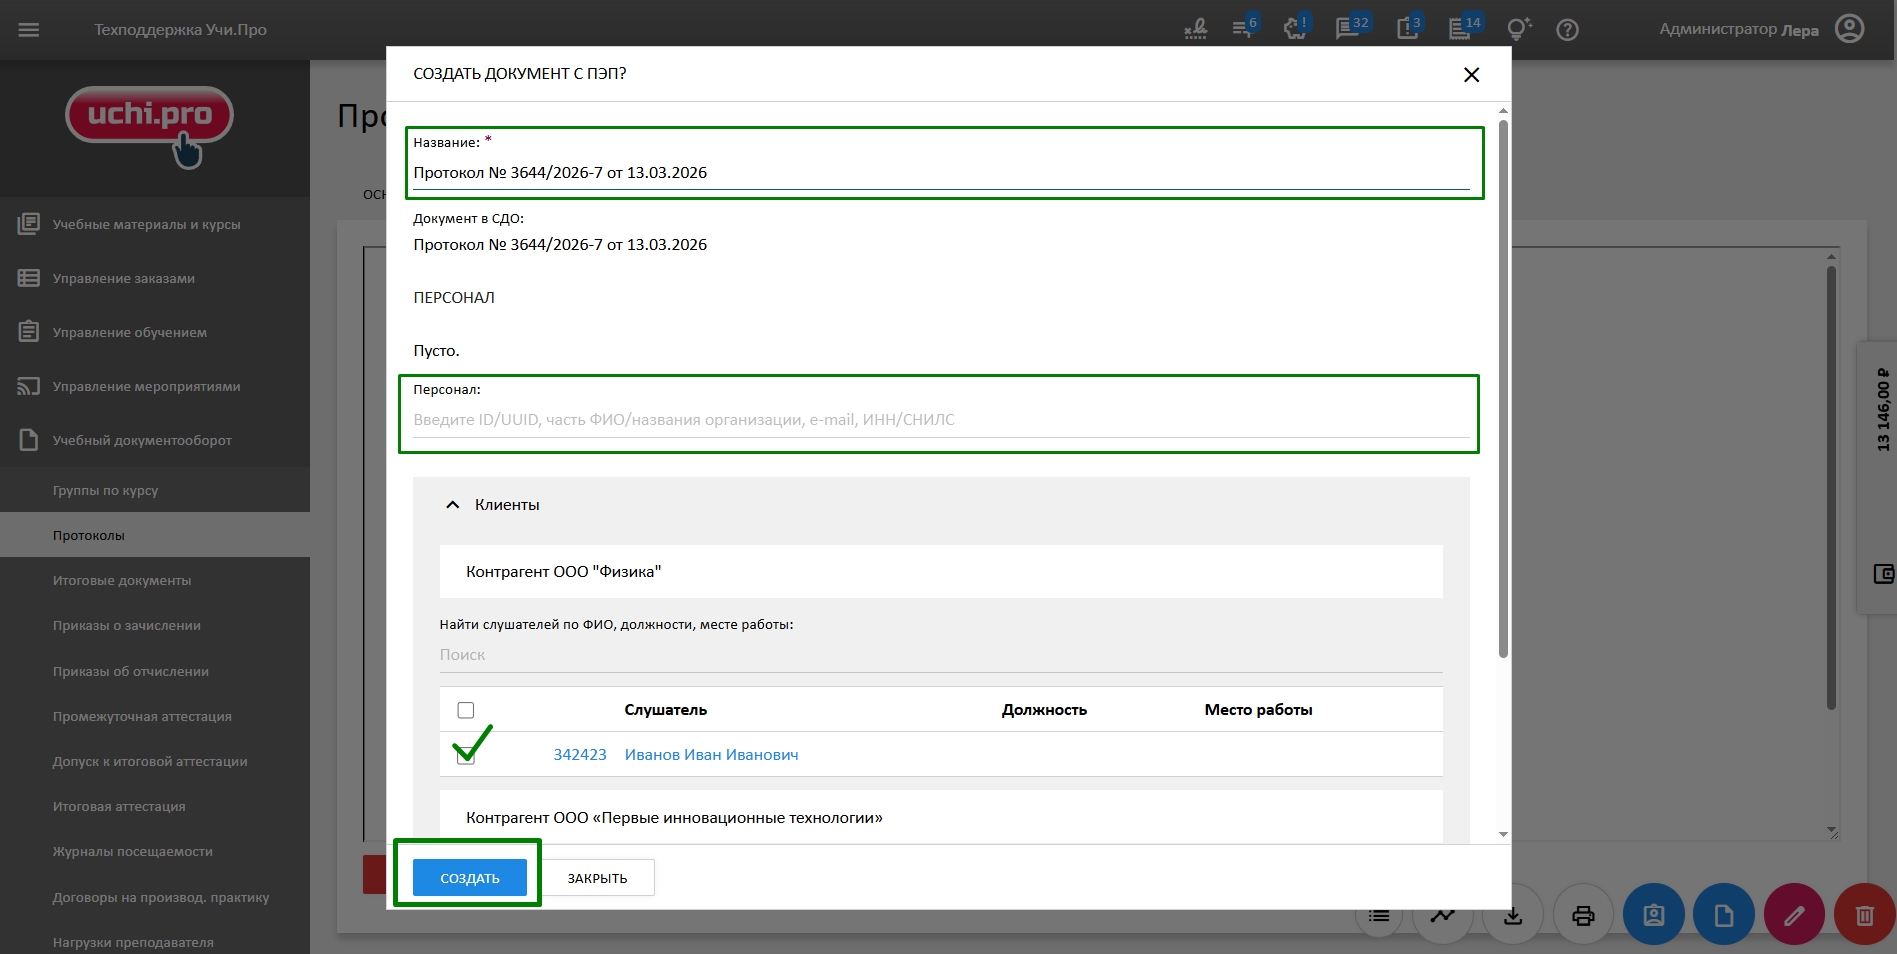Open the Иванов Иван Иванович link
The width and height of the screenshot is (1897, 954).
tap(711, 755)
